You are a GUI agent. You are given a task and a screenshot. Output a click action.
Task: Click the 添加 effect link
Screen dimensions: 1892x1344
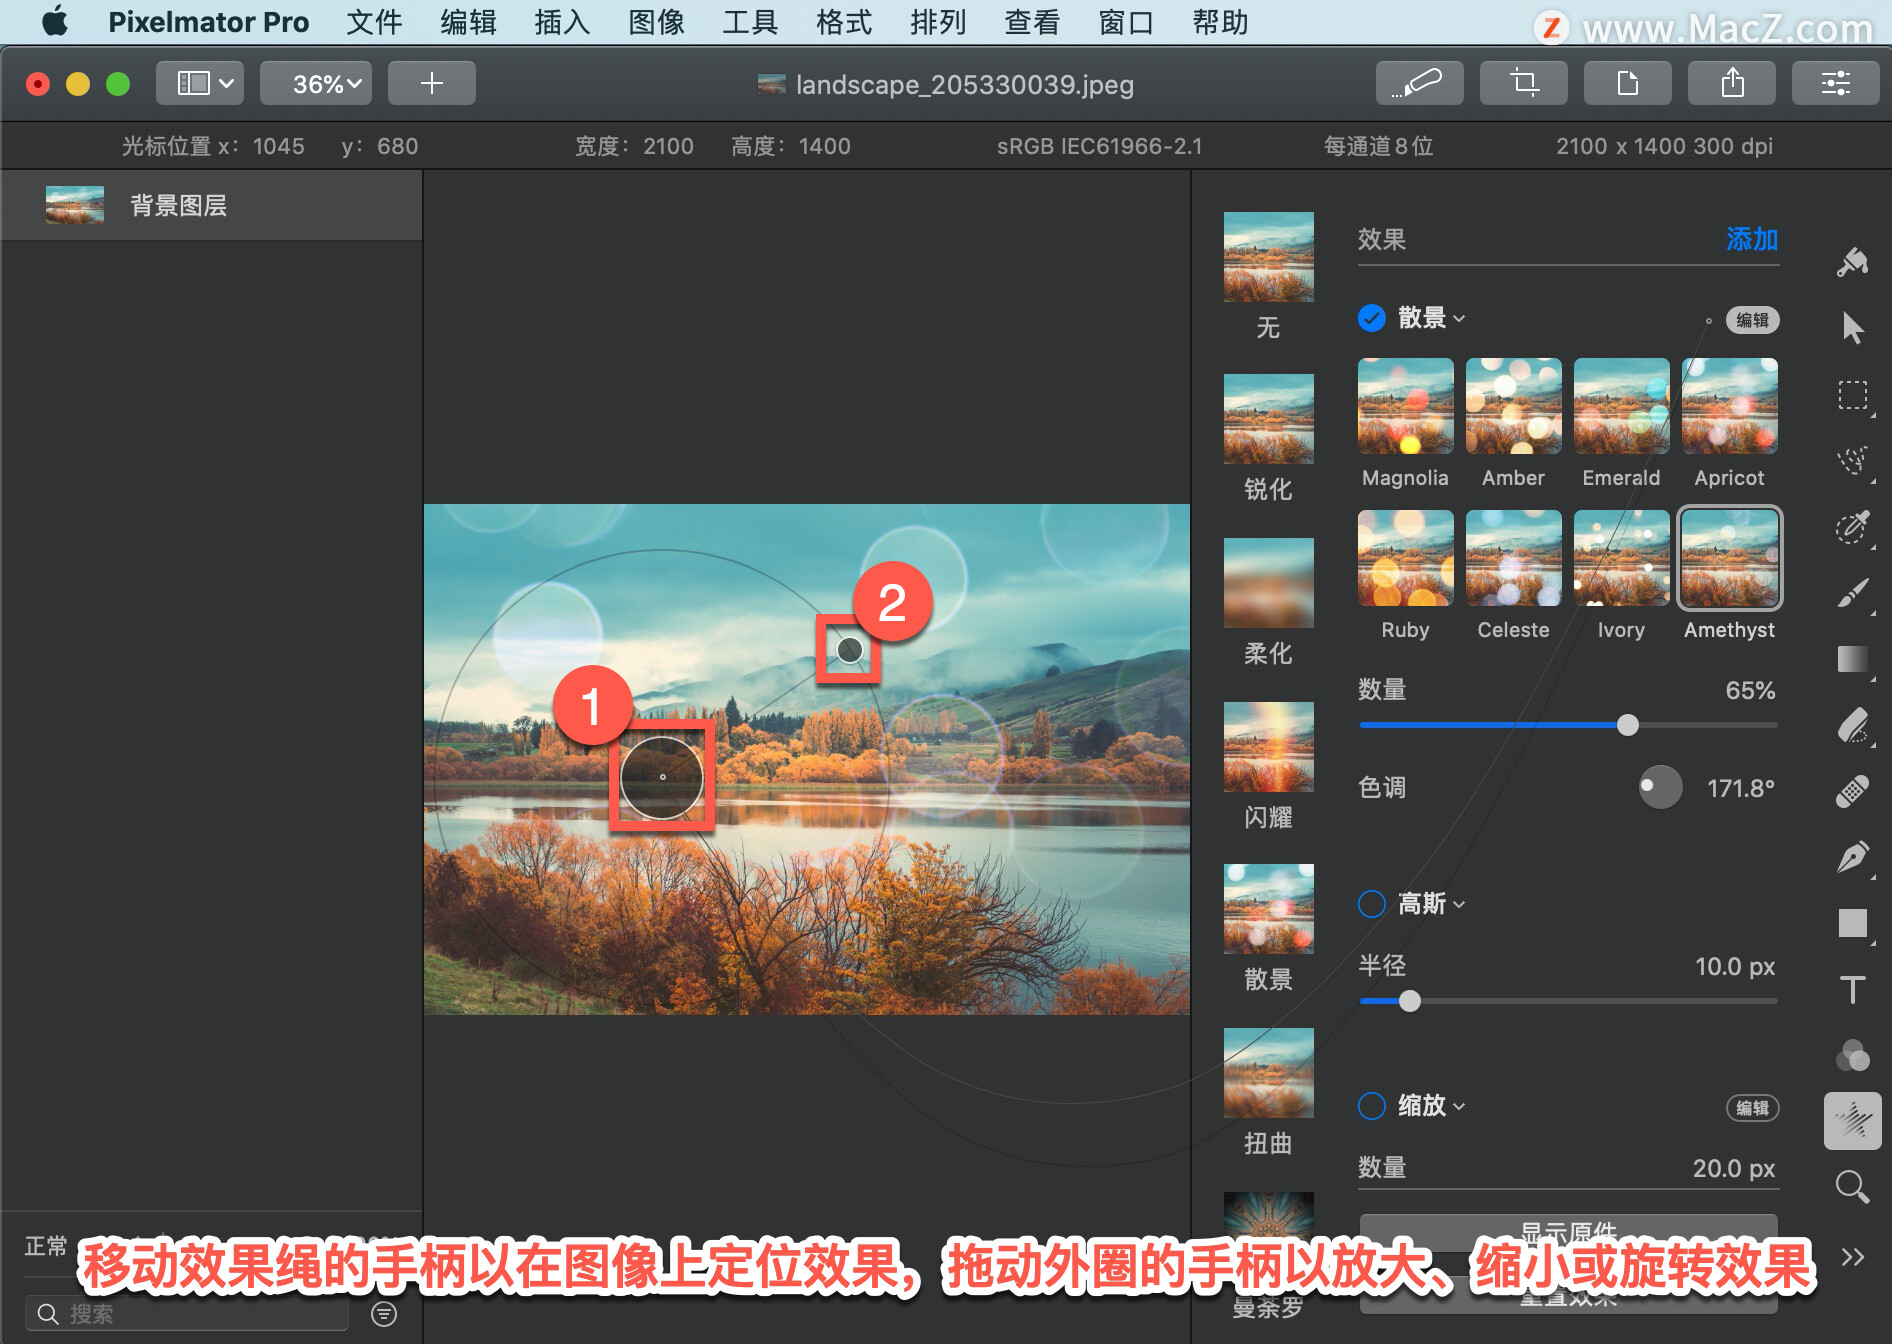(x=1752, y=239)
